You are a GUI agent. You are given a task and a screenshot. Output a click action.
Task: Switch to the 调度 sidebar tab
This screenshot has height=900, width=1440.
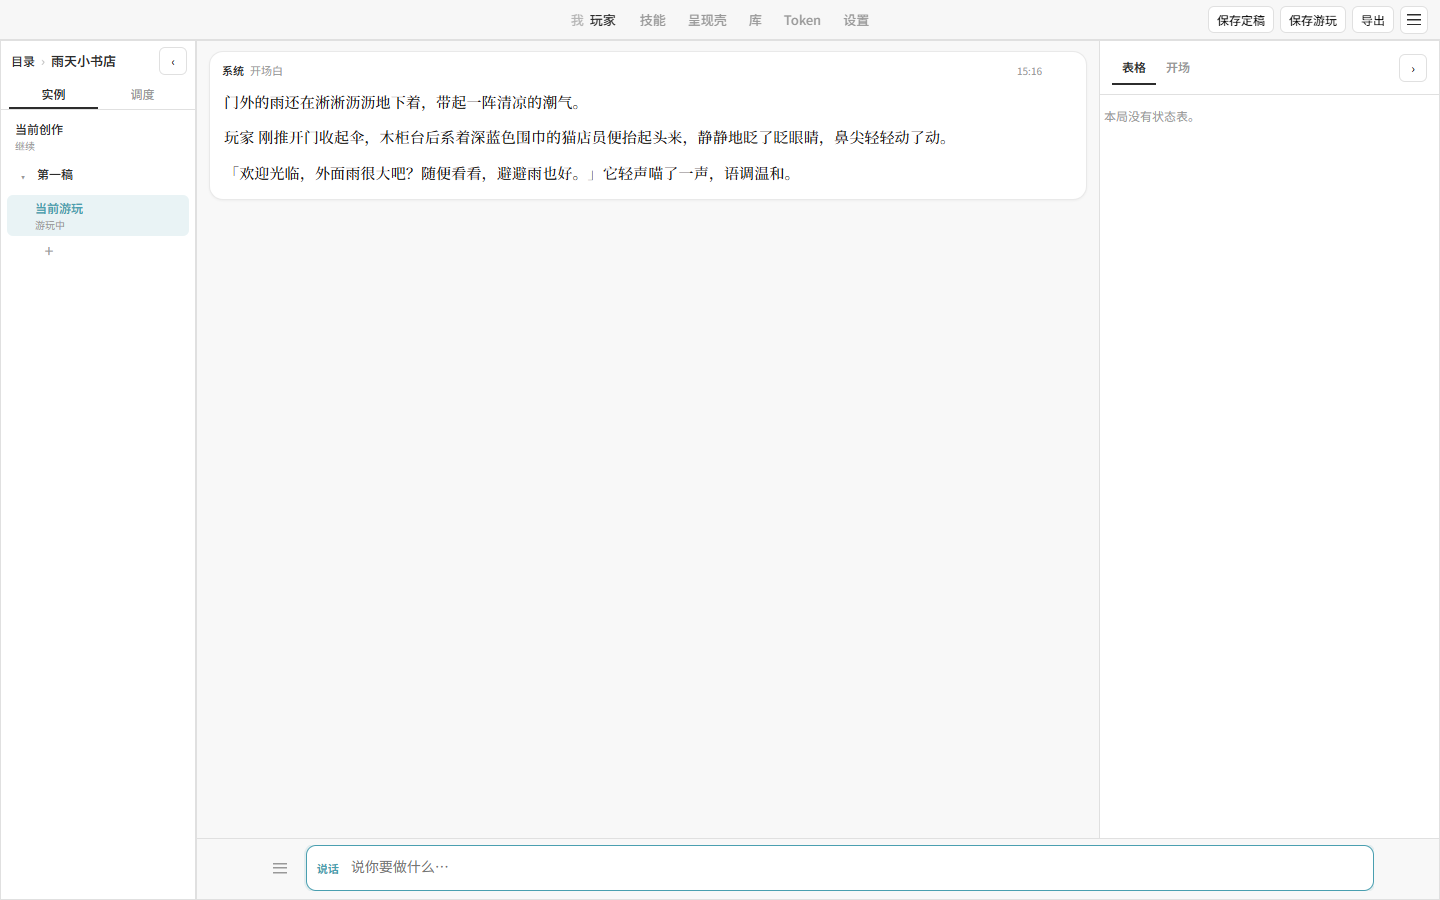coord(142,95)
